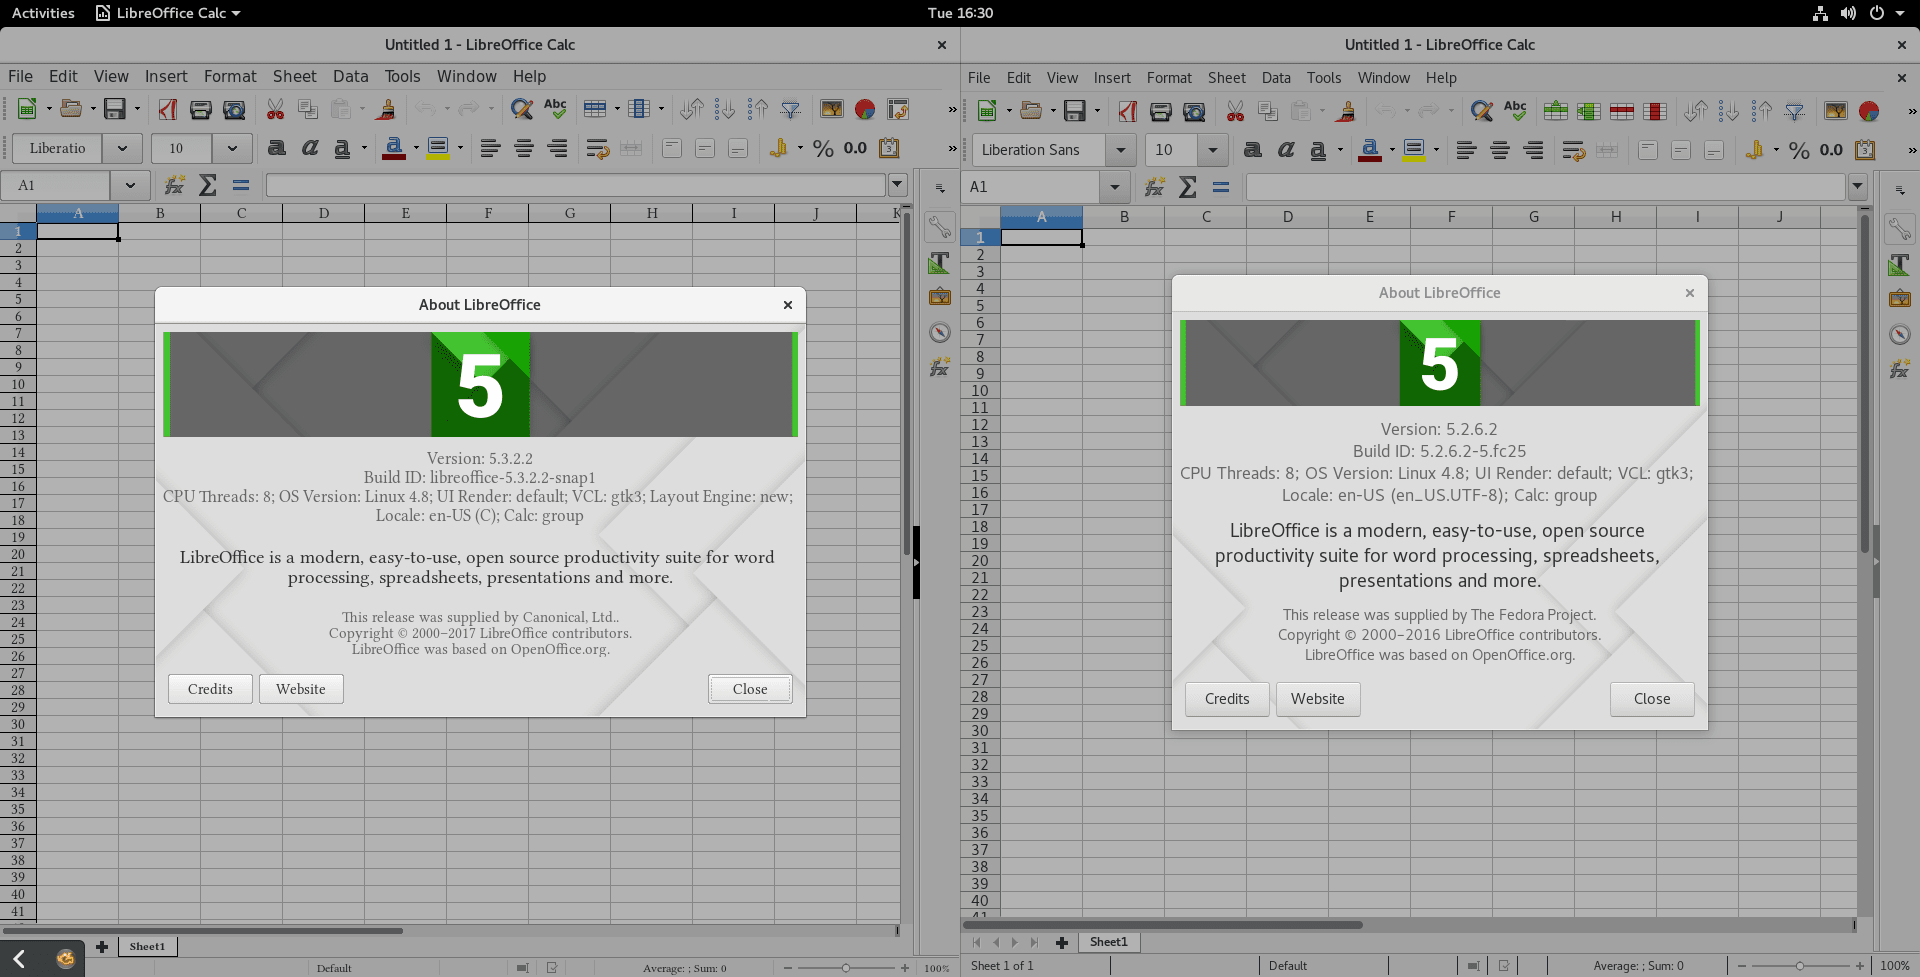Toggle Wrap Text in left Calc window

click(597, 148)
